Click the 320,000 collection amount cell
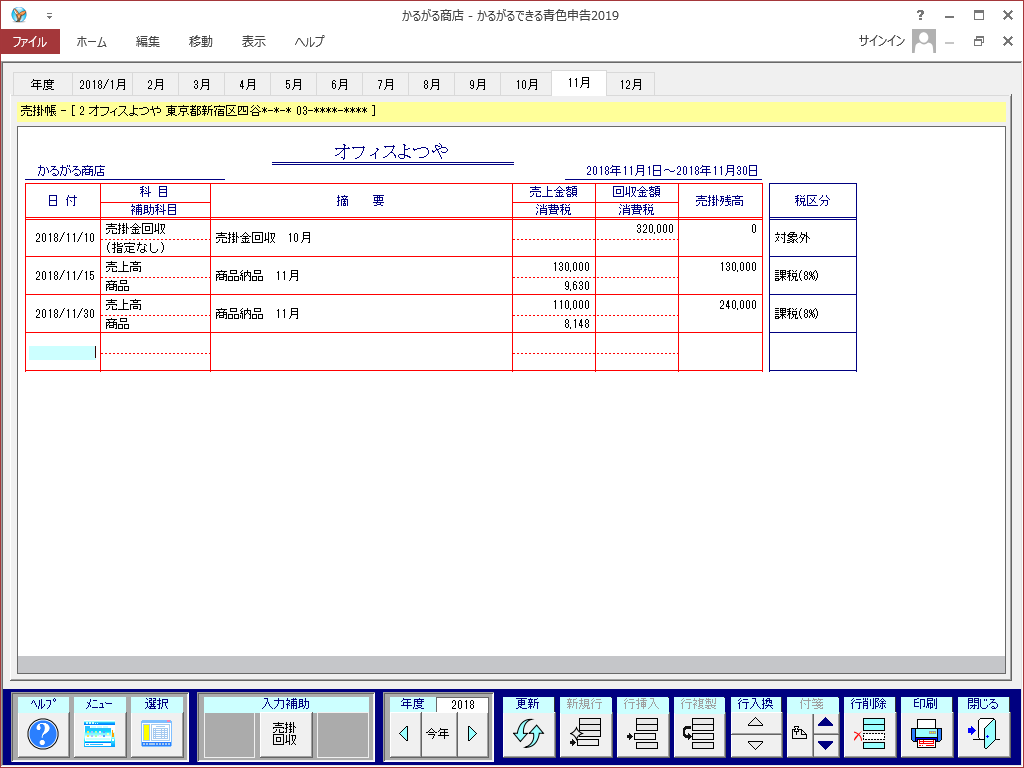Viewport: 1024px width, 768px height. pyautogui.click(x=637, y=229)
